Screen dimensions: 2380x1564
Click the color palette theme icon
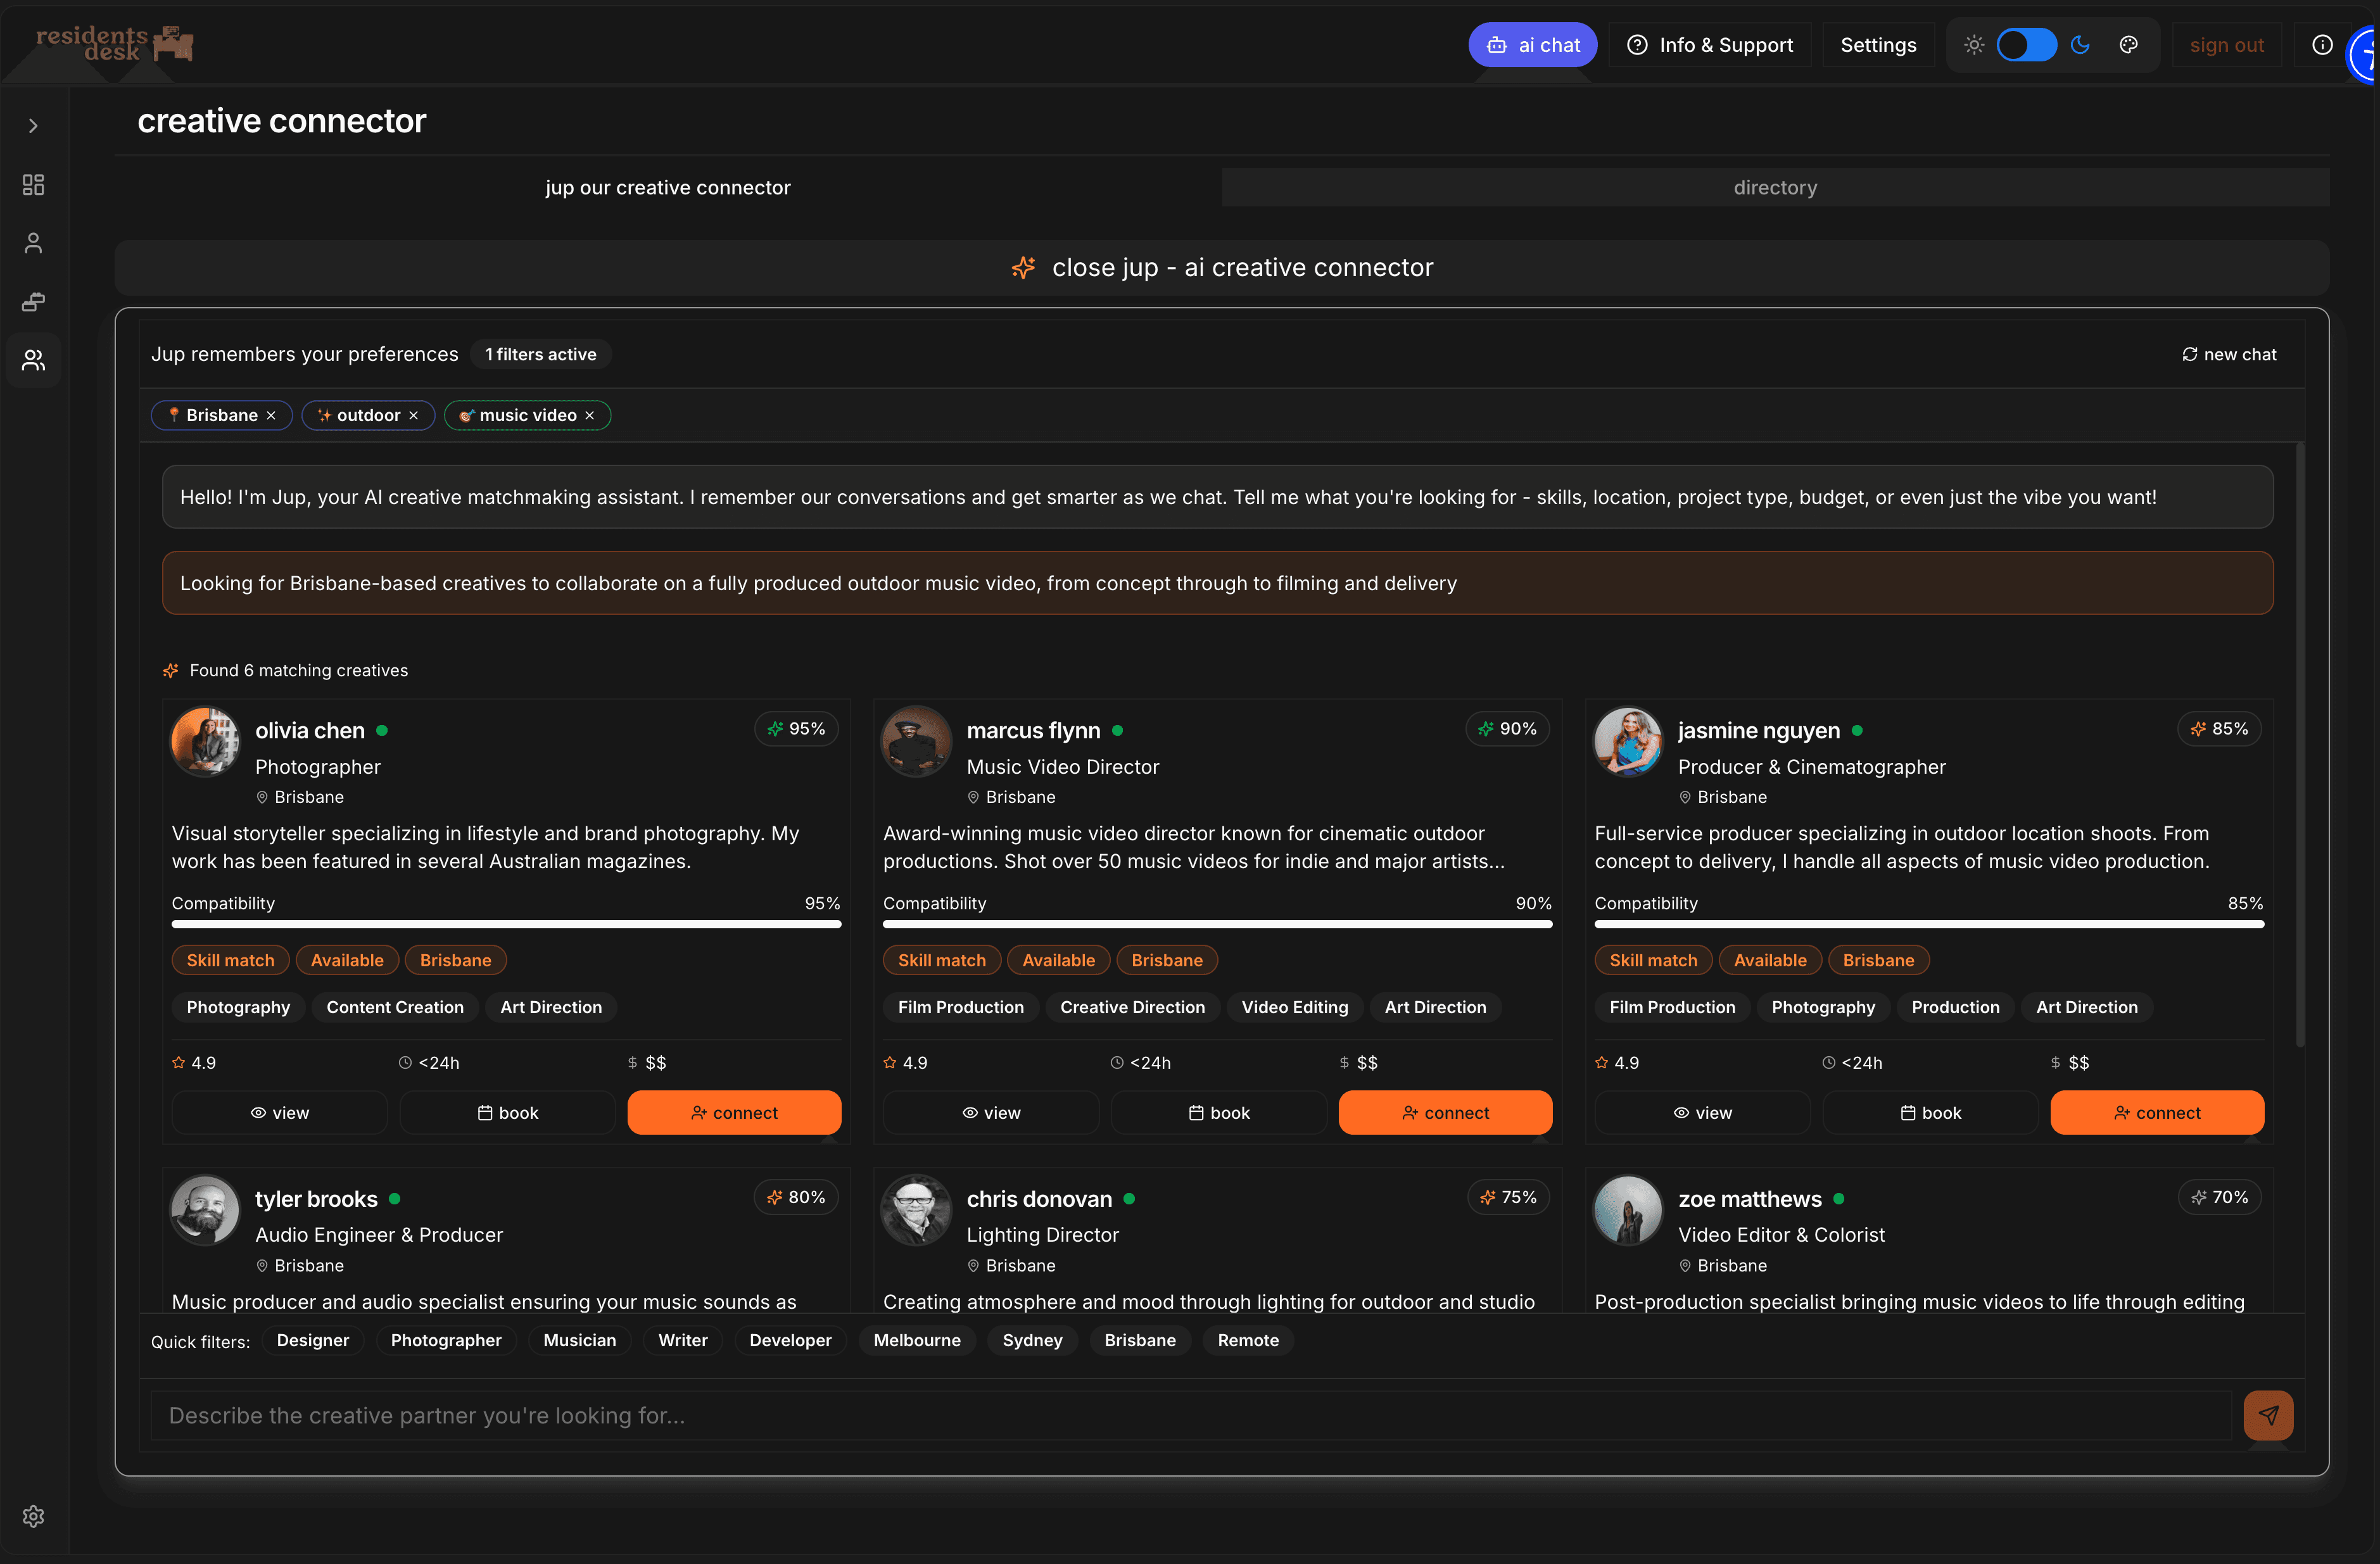(2129, 45)
